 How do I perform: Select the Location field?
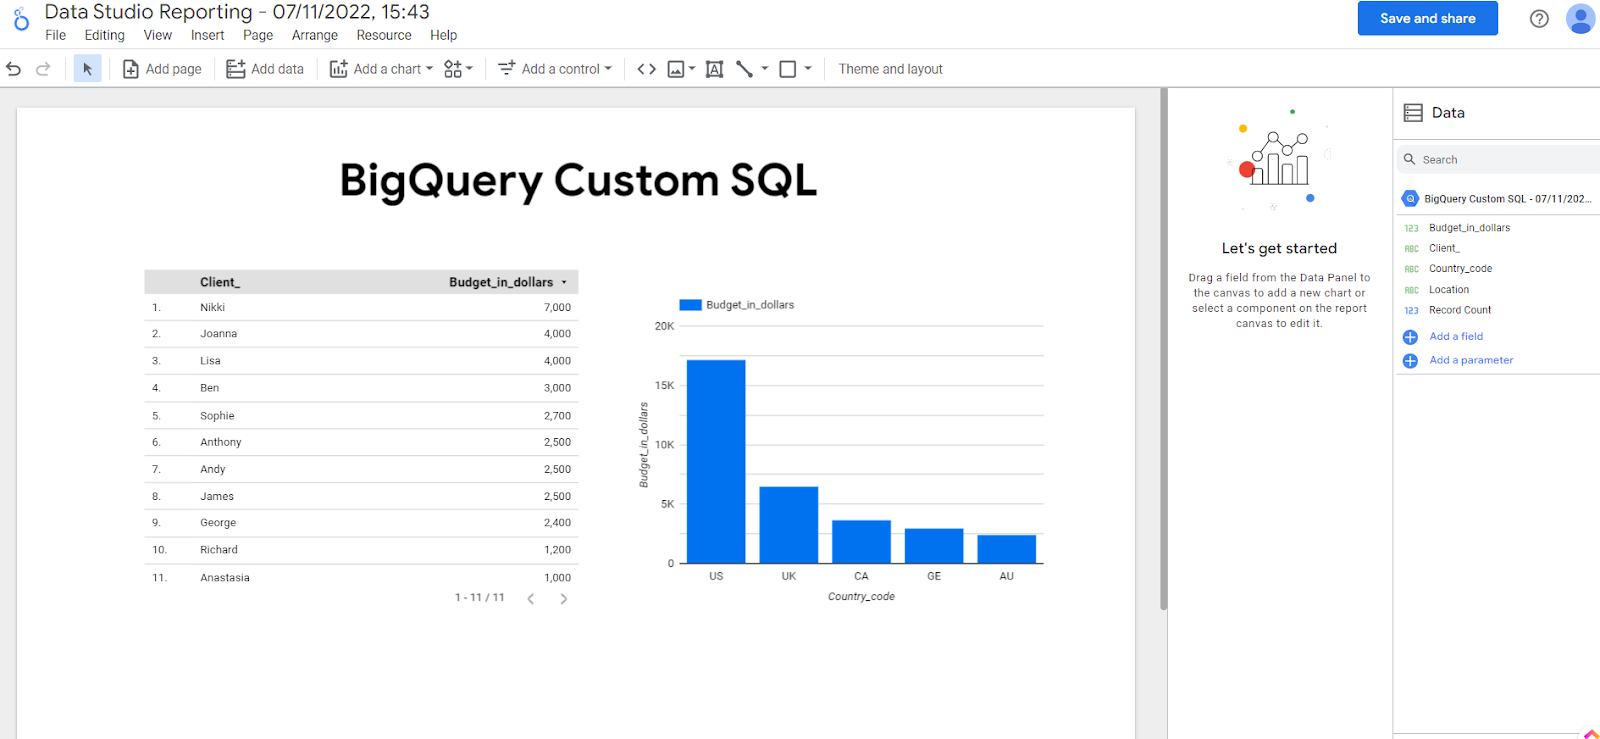point(1449,290)
